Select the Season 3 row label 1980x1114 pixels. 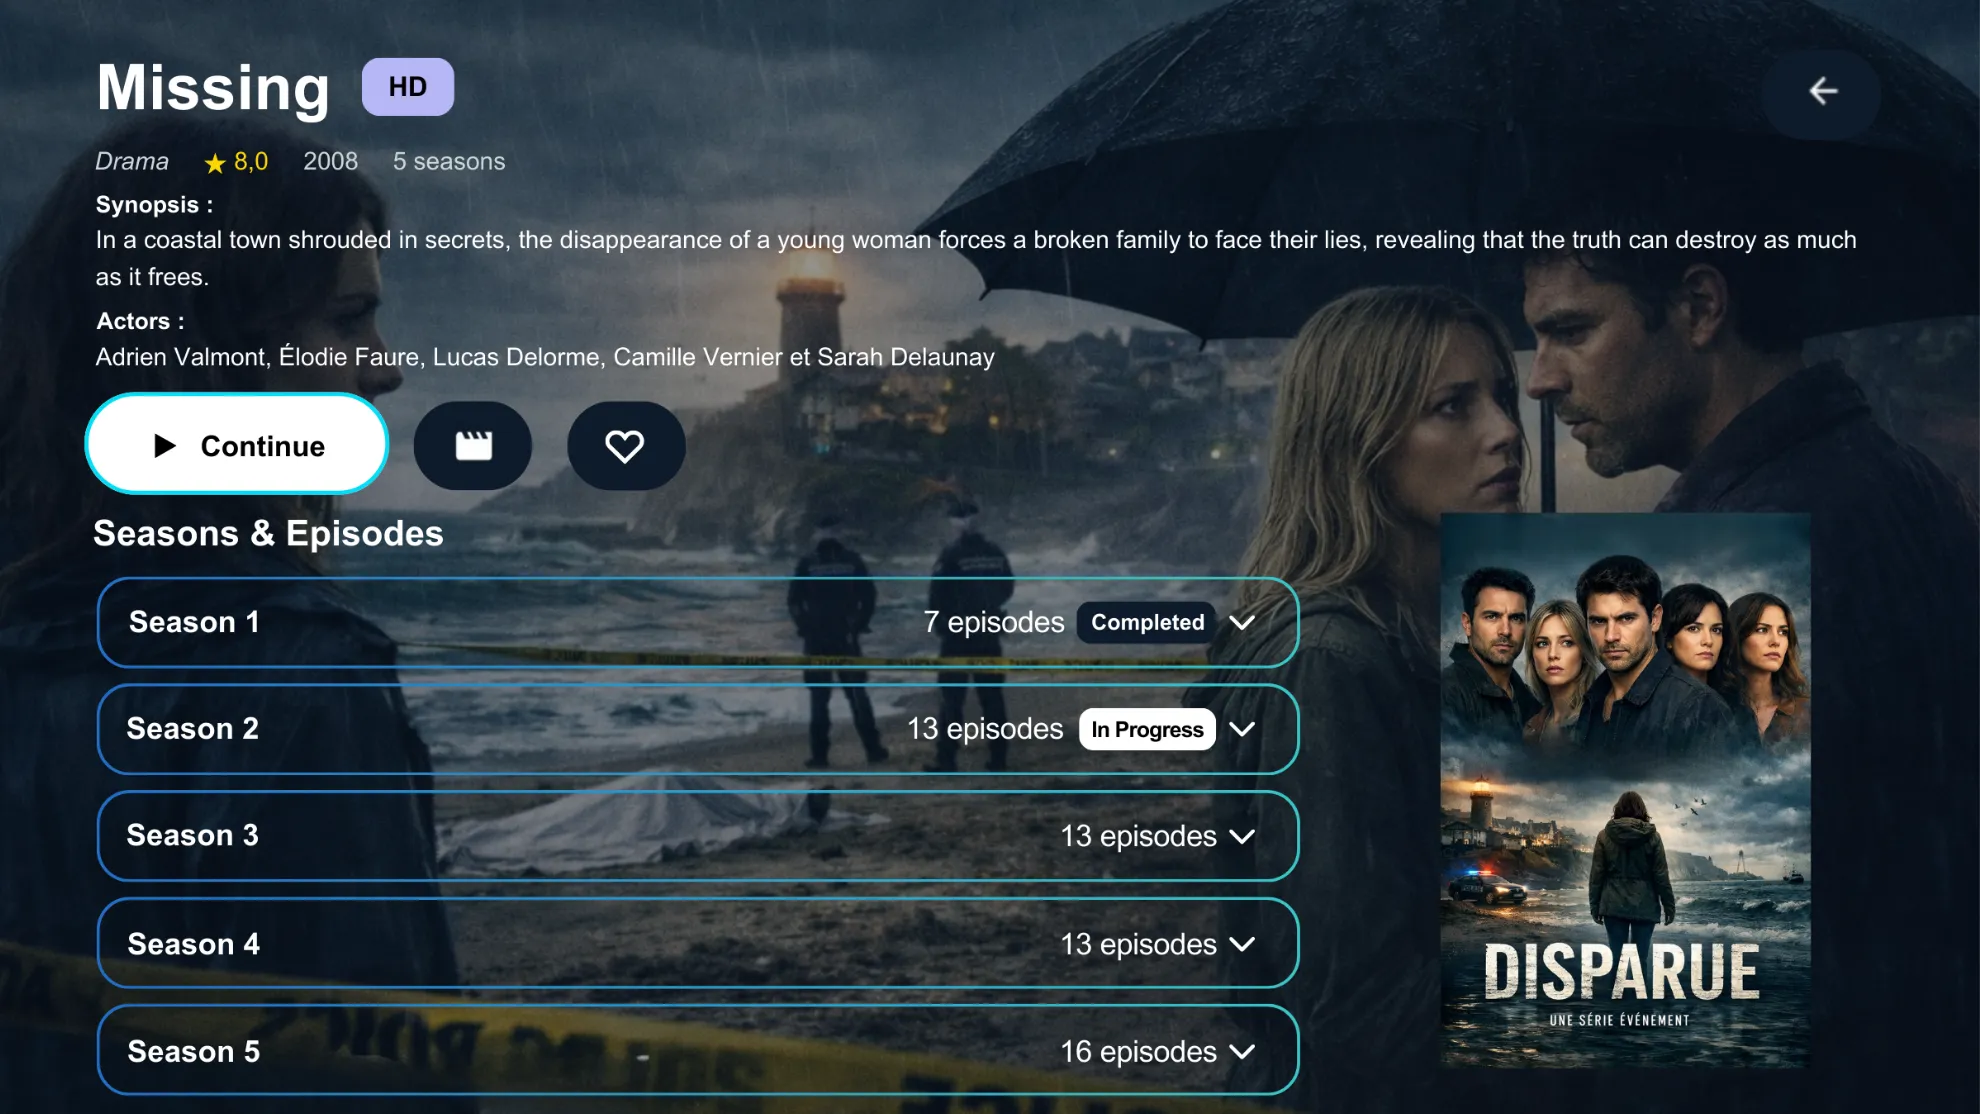pos(193,835)
